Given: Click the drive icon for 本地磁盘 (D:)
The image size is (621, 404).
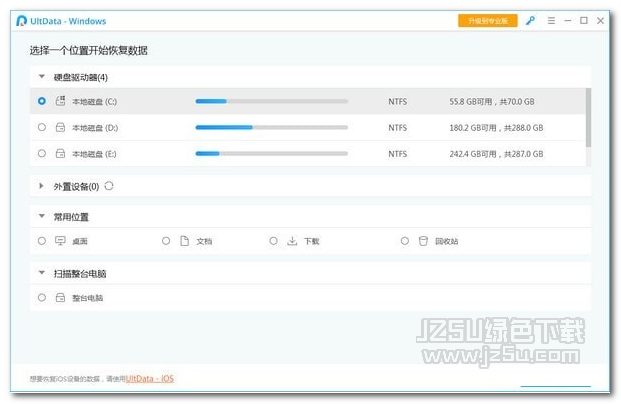Looking at the screenshot, I should 60,127.
